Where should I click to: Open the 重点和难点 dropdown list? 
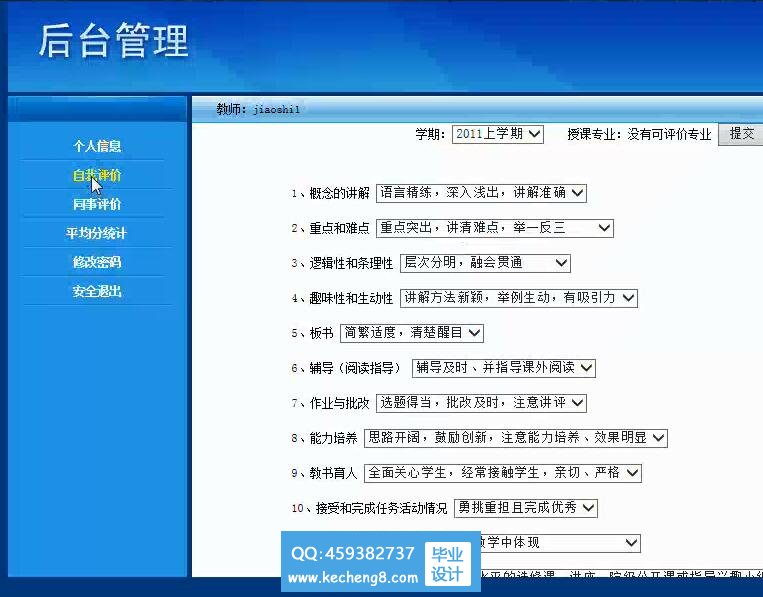pos(494,228)
